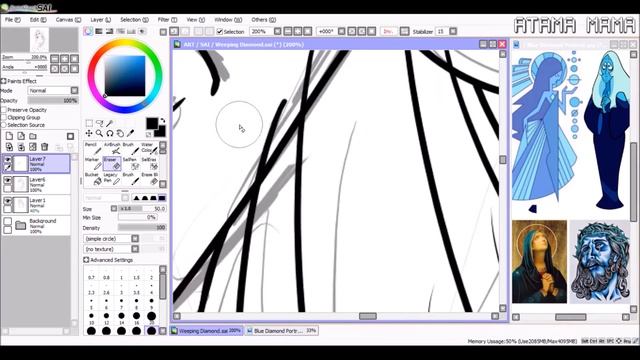Screen dimensions: 640x360
Task: Switch to Weeping Diamond.sai document tab
Action: (206, 331)
